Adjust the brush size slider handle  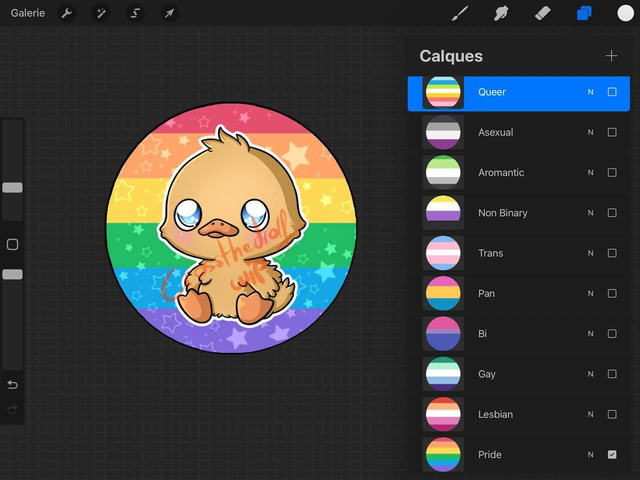pos(12,187)
